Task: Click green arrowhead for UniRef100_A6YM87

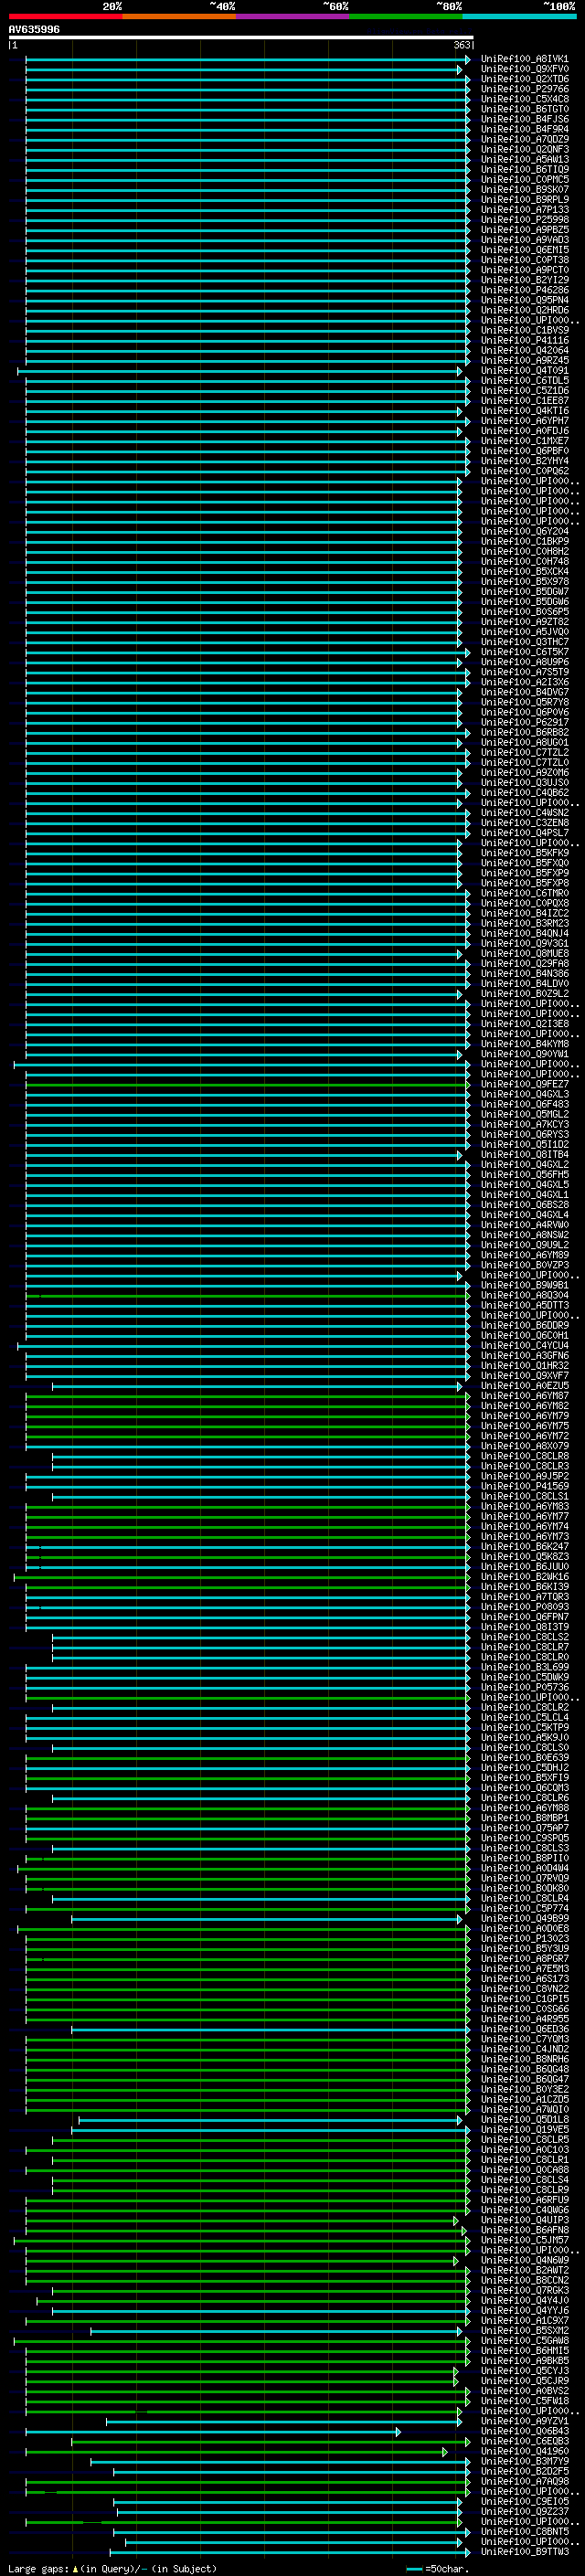Action: 467,1396
